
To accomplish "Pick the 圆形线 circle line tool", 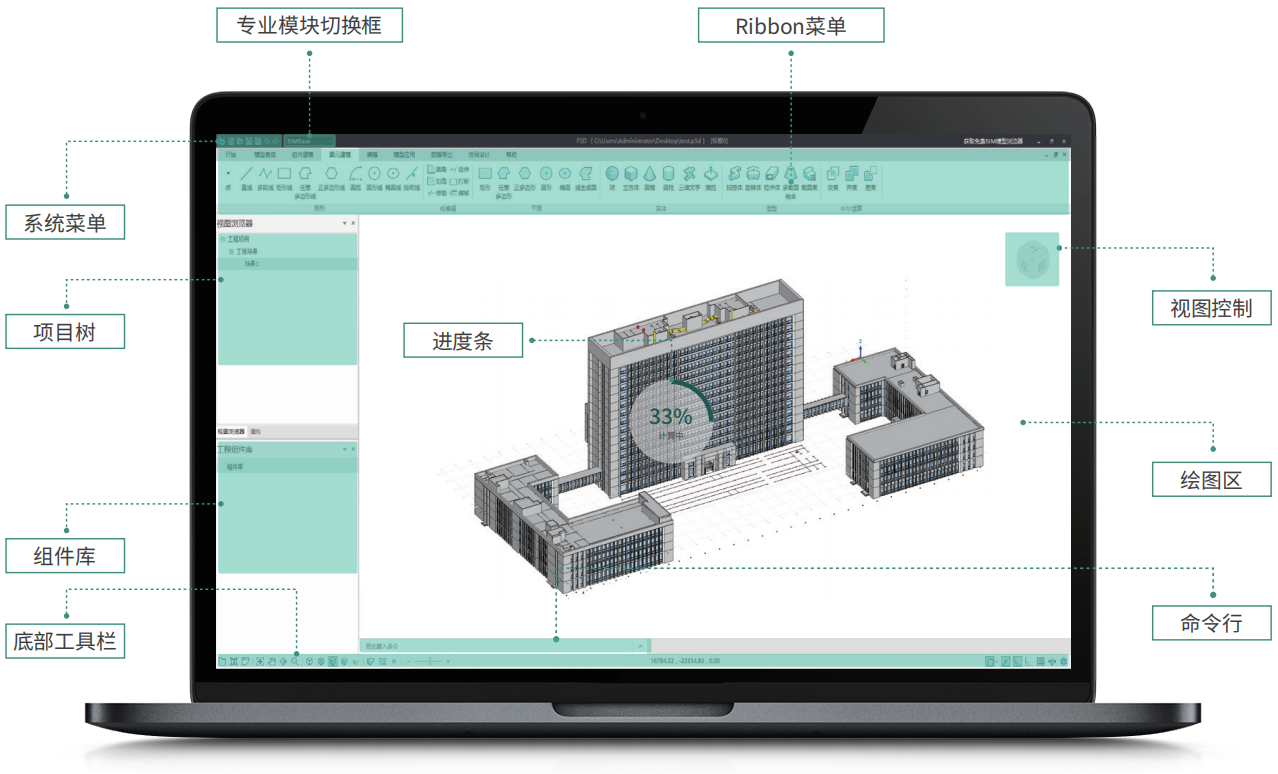I will 374,178.
